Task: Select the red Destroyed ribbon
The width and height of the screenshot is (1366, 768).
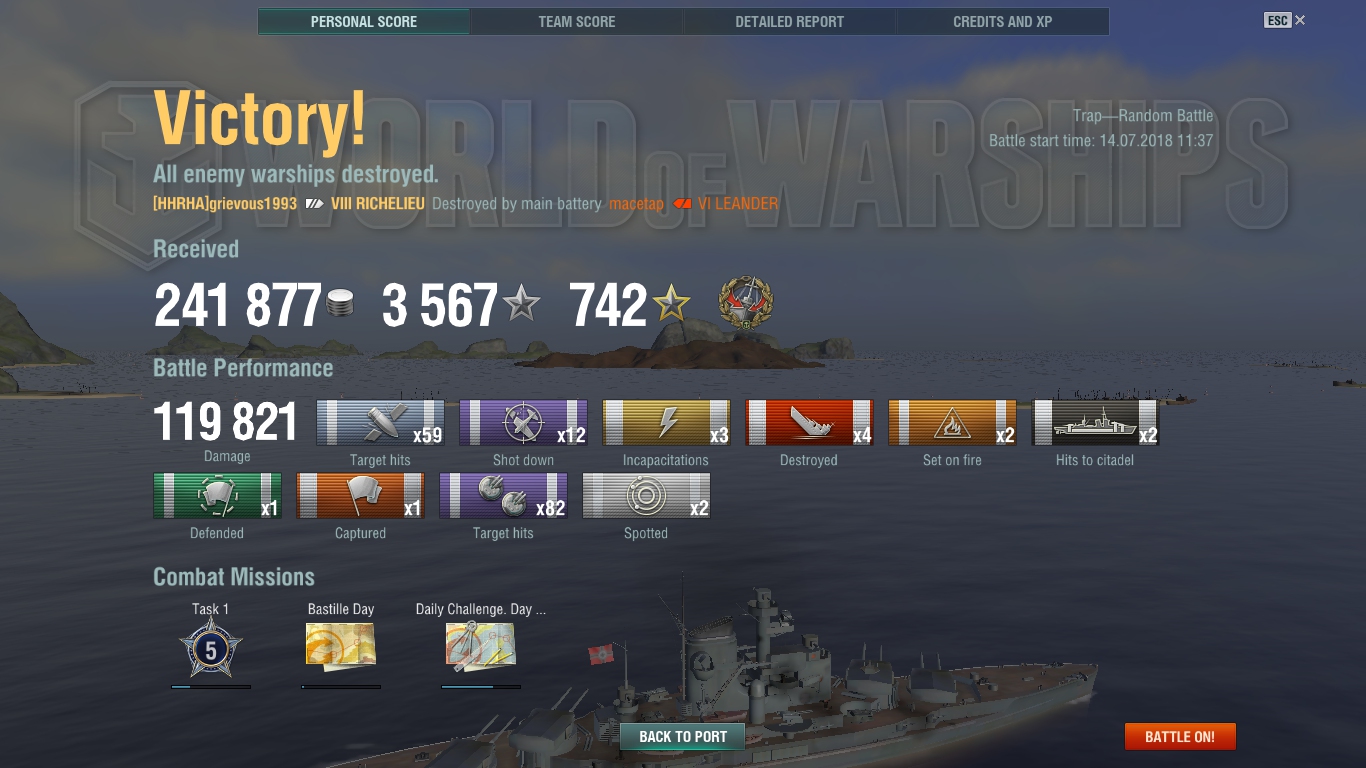Action: 809,422
